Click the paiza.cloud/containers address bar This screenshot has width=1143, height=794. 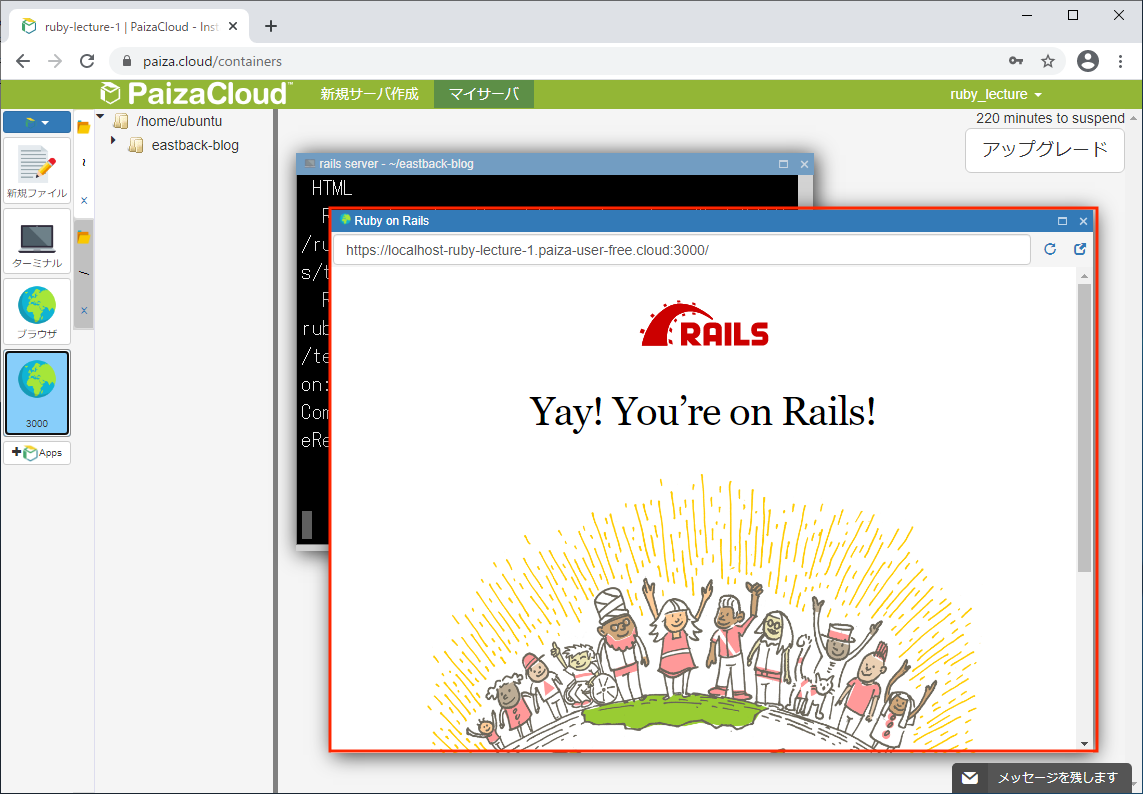(x=212, y=61)
